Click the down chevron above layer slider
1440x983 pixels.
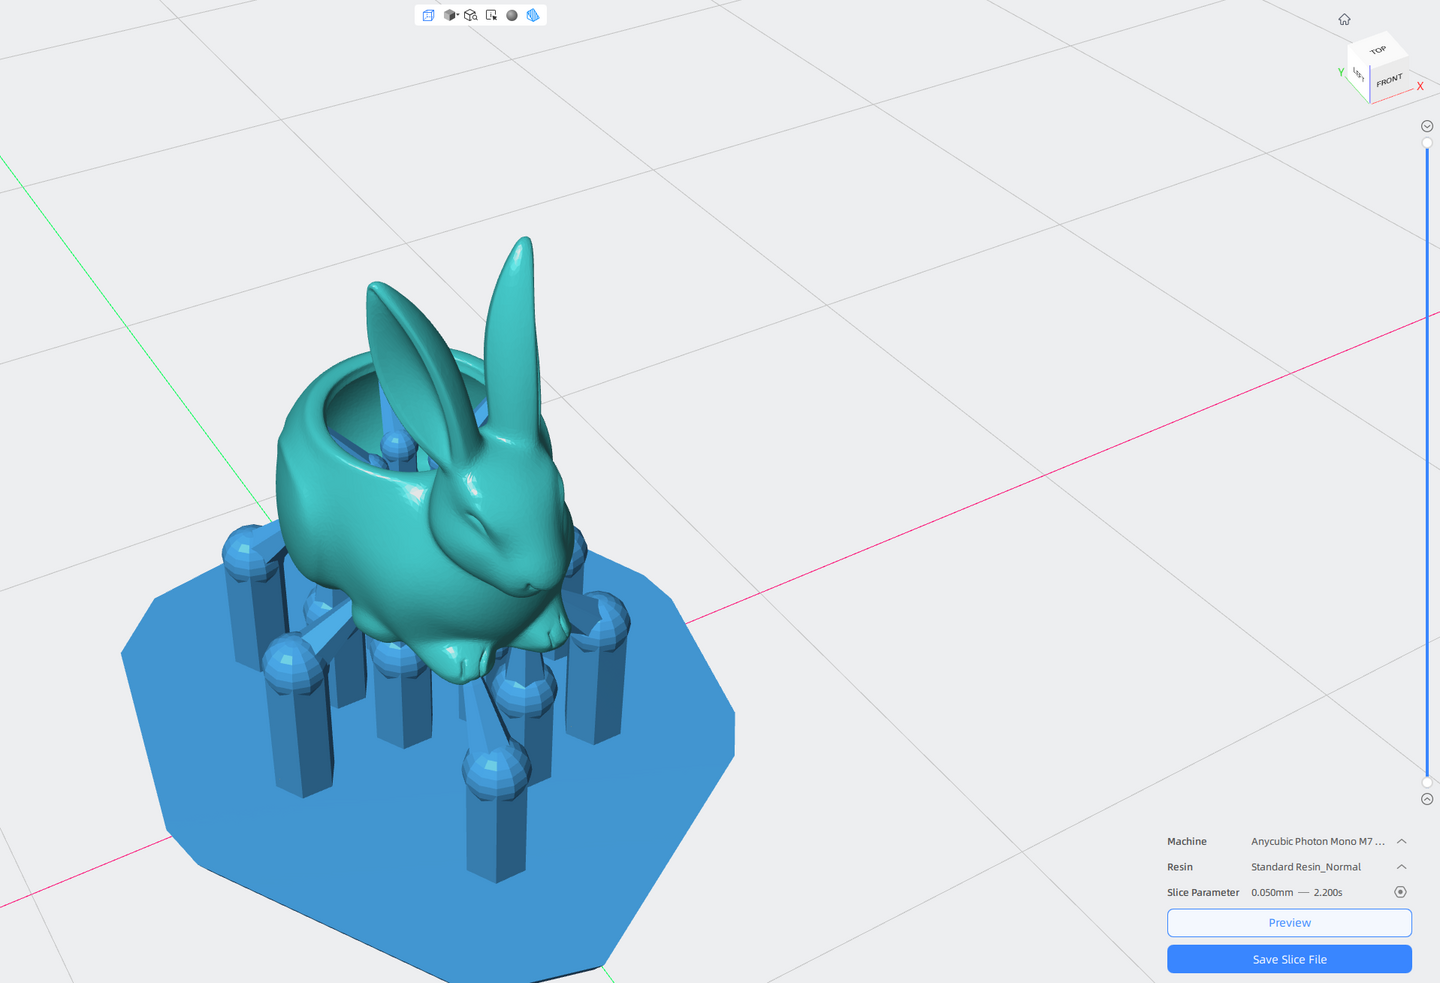point(1427,126)
